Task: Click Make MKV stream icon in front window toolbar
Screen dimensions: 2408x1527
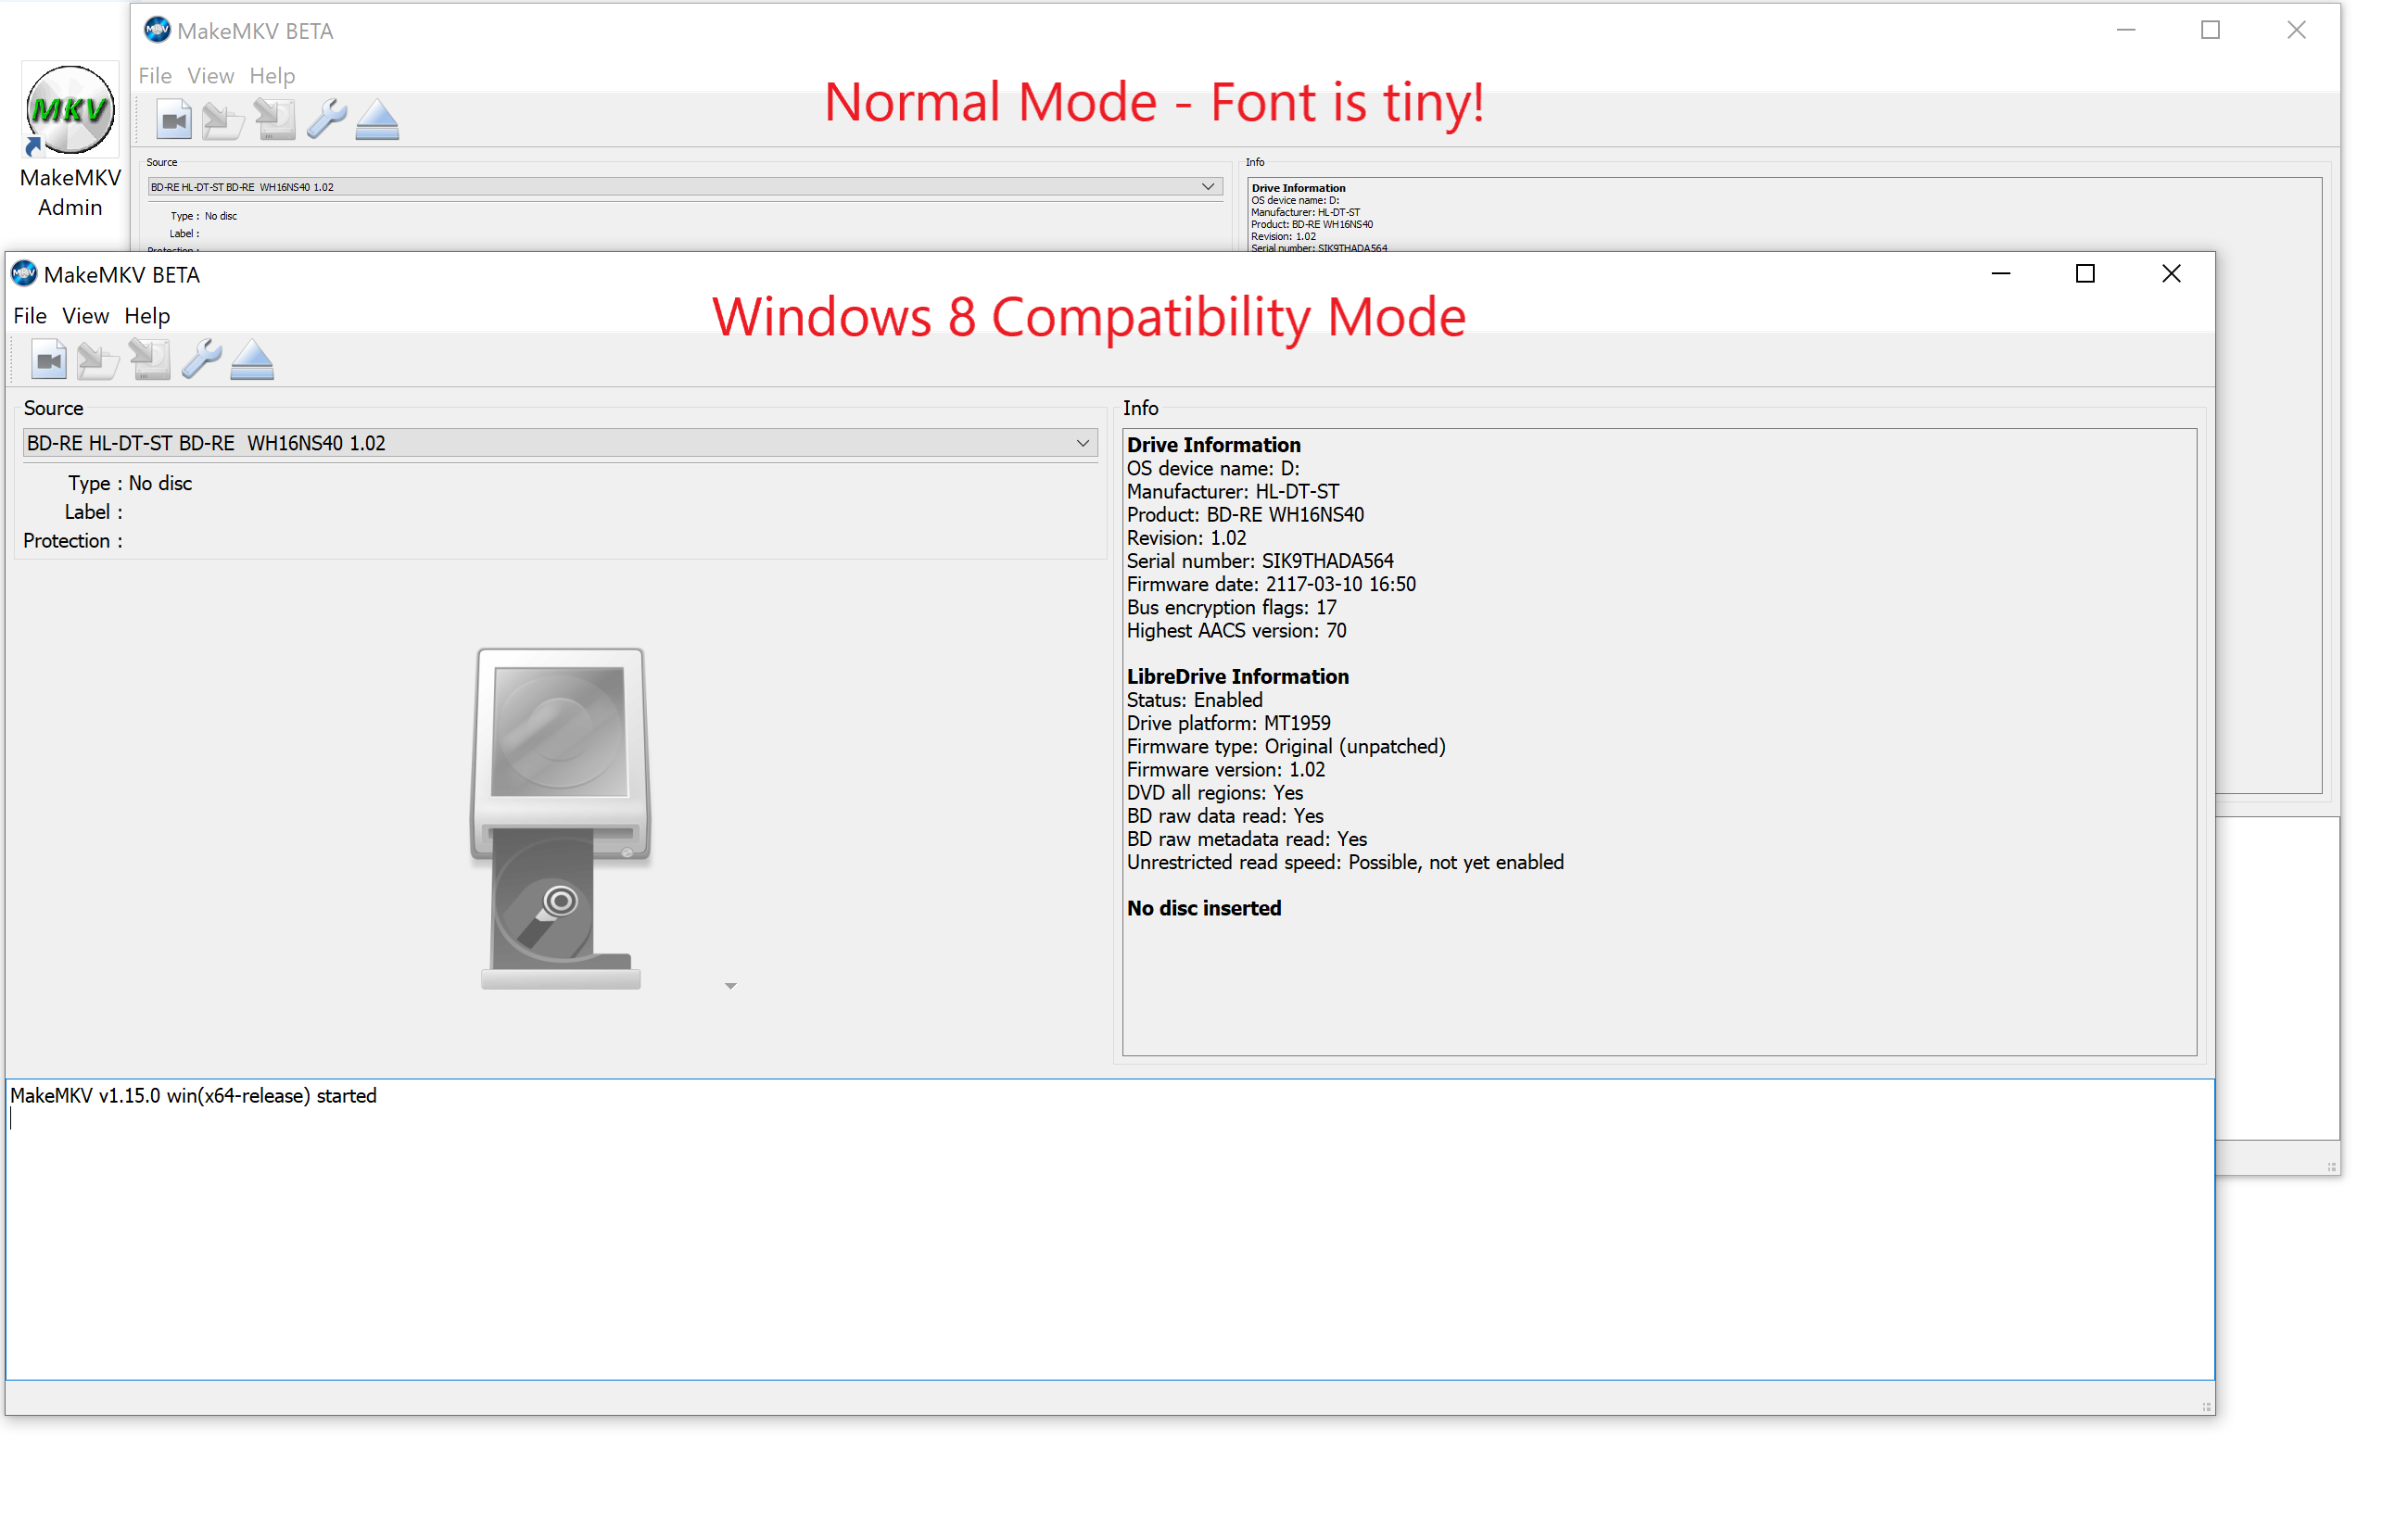Action: pos(150,360)
